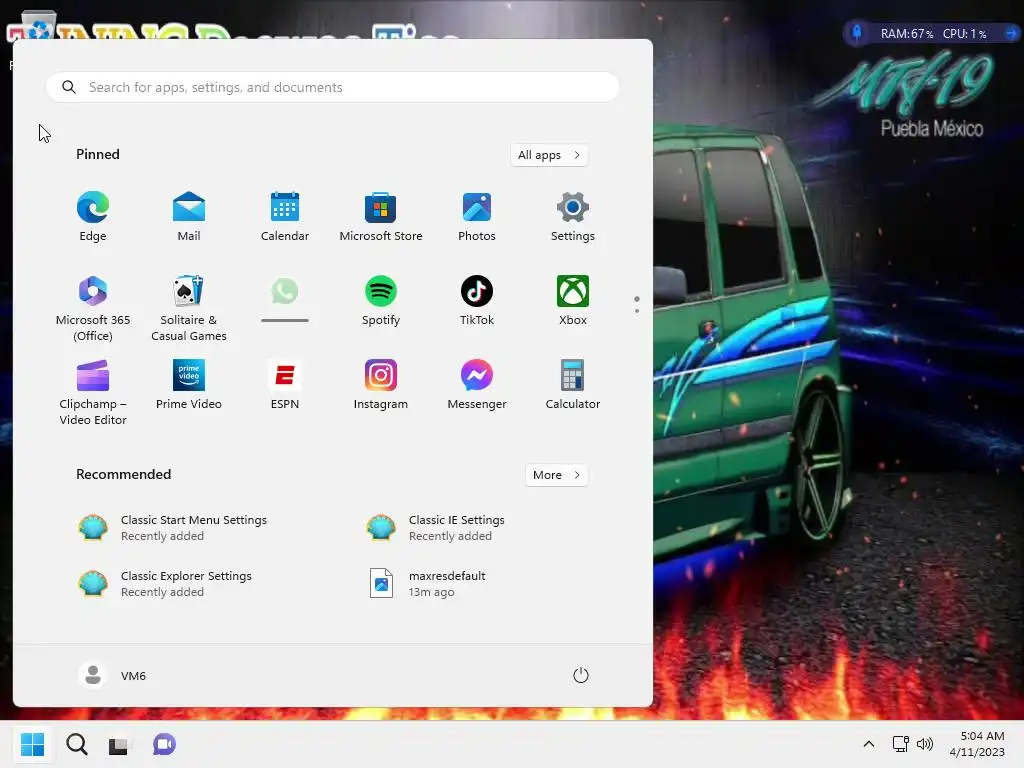This screenshot has width=1024, height=768.
Task: Show More recommended items
Action: pyautogui.click(x=556, y=475)
